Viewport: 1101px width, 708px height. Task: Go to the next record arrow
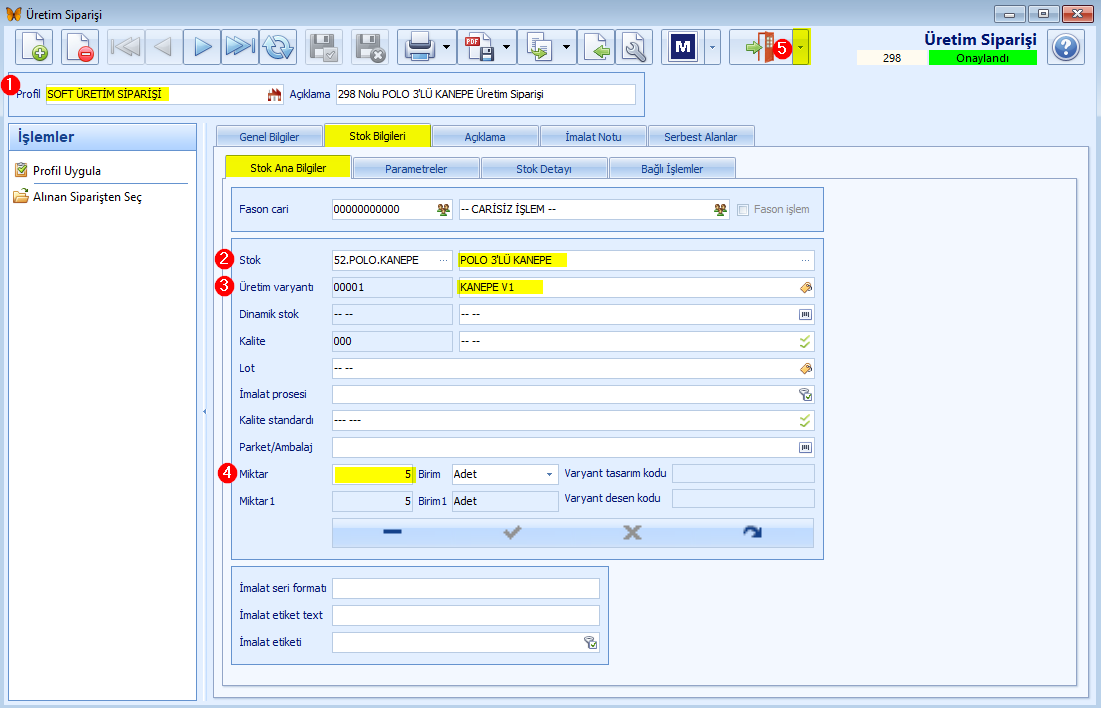202,47
